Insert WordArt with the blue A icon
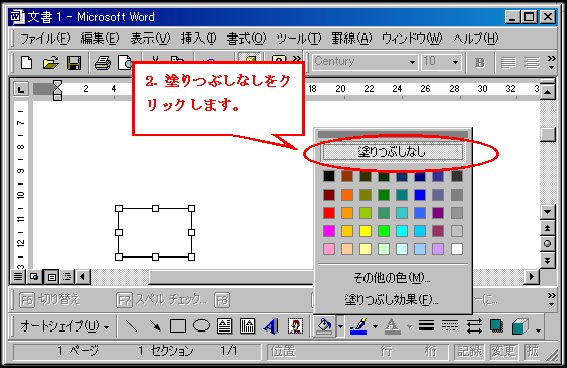Image resolution: width=567 pixels, height=368 pixels. 271,326
